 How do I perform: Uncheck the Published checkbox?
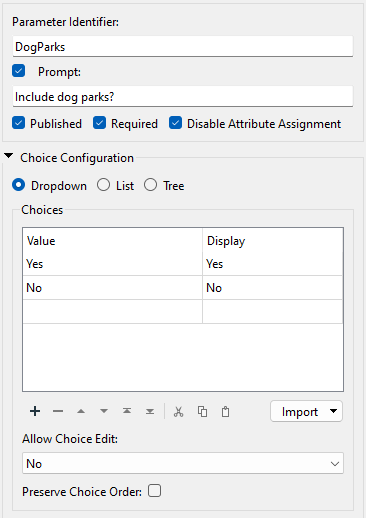[x=19, y=123]
